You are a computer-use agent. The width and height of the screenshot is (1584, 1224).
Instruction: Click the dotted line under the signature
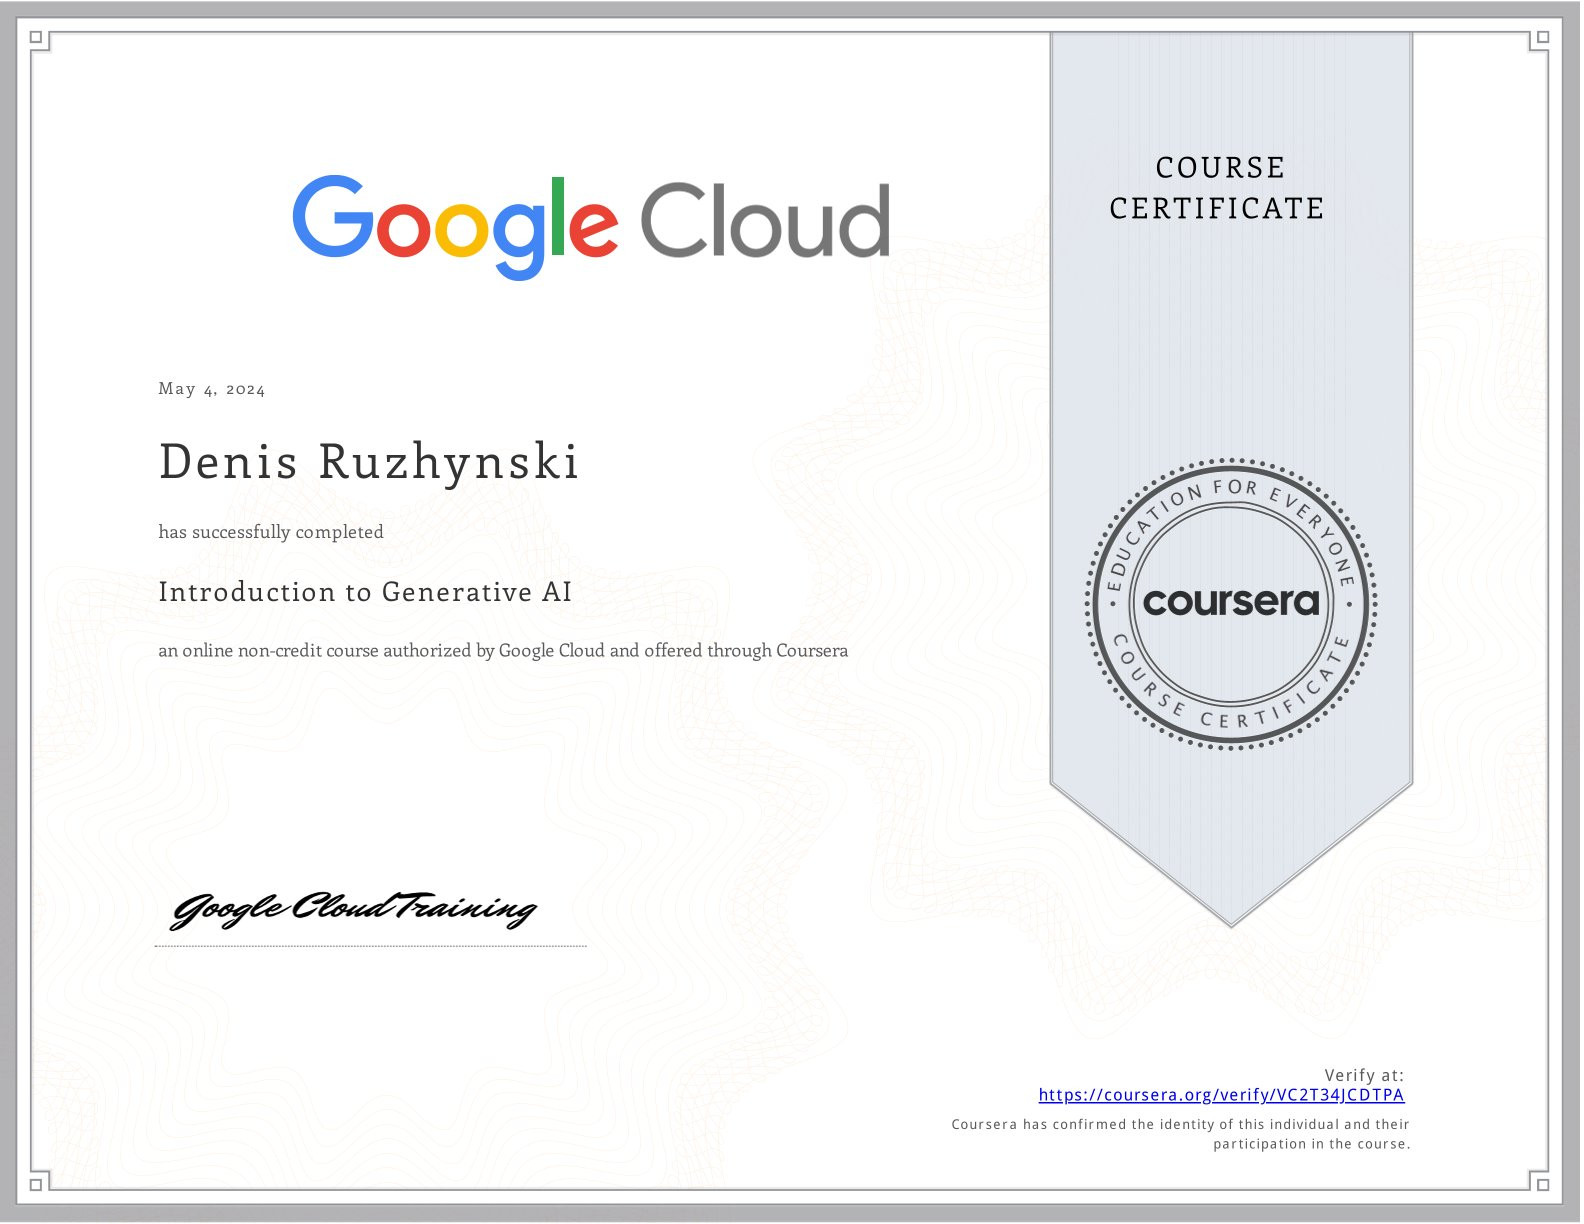(x=370, y=946)
